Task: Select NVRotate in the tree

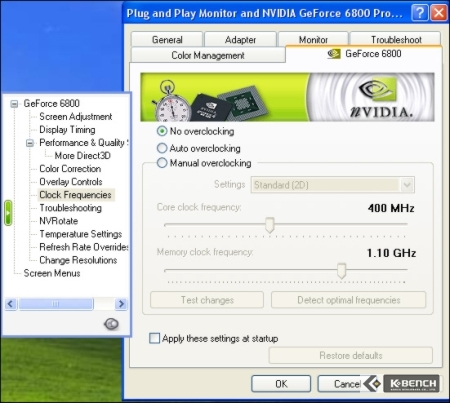Action: pos(58,221)
